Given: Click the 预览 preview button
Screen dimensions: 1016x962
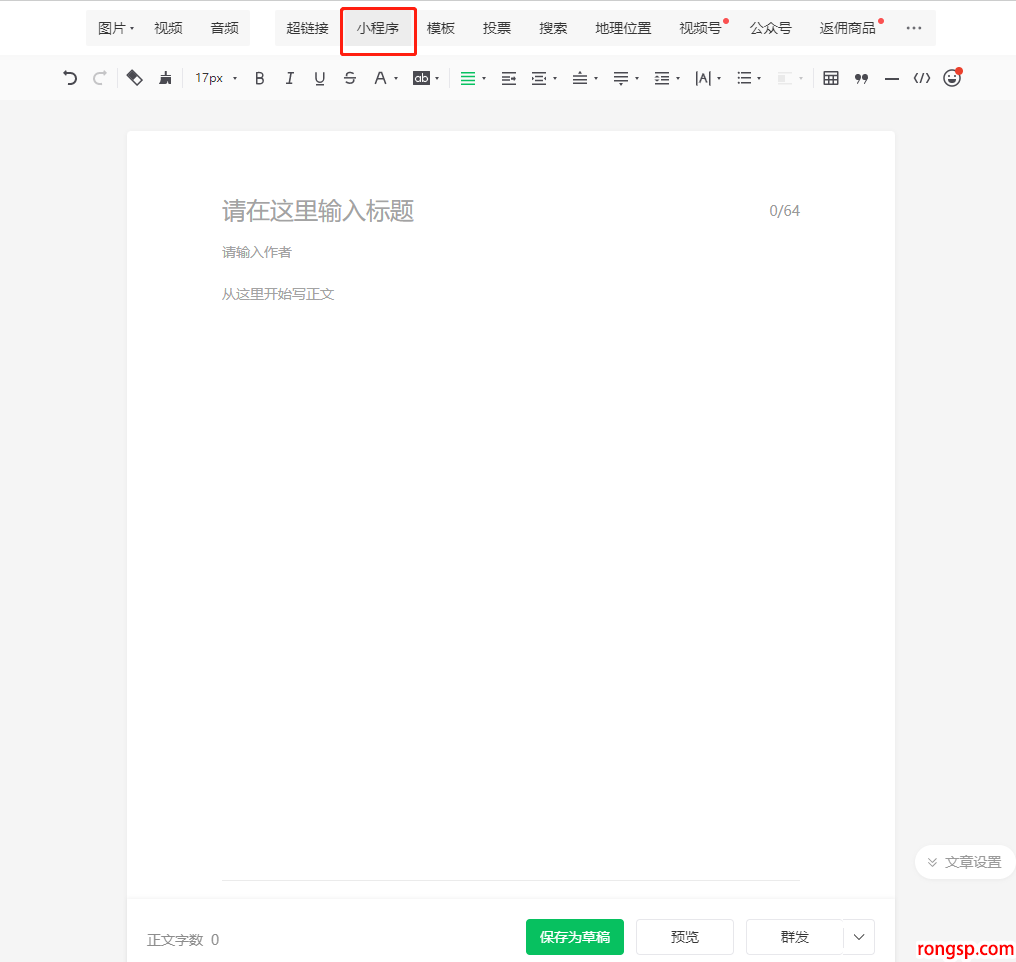Looking at the screenshot, I should [x=685, y=937].
